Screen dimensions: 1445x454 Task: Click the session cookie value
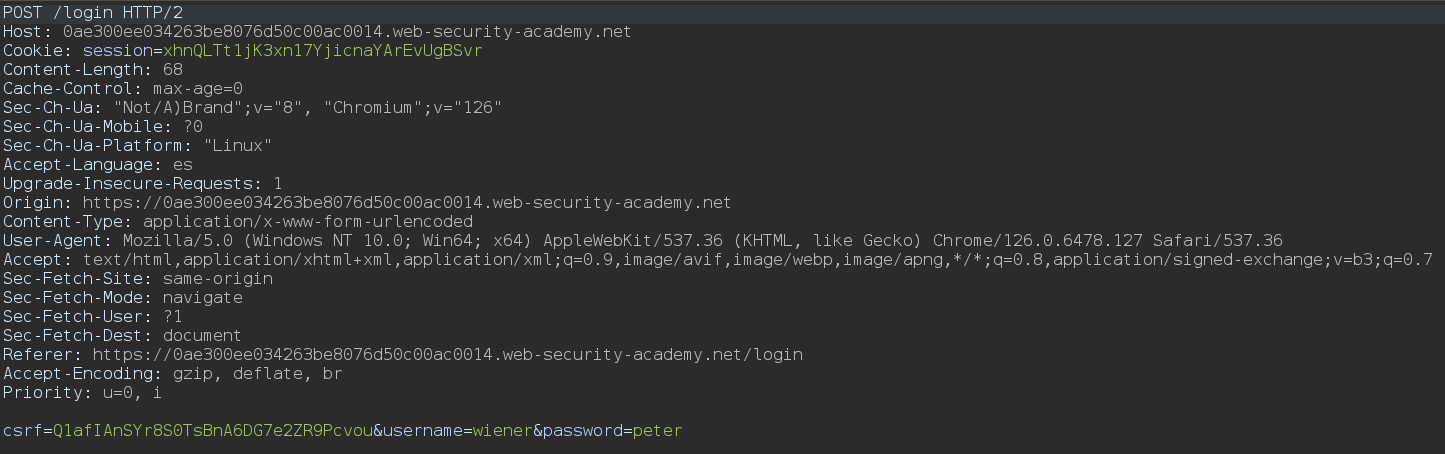pyautogui.click(x=323, y=50)
